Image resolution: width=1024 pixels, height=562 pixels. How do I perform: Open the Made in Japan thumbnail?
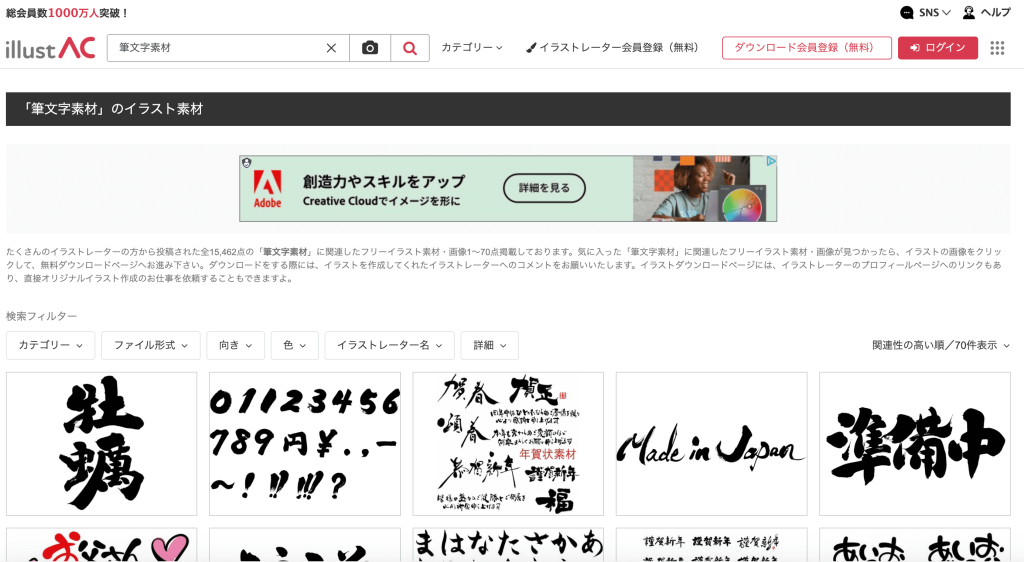point(711,444)
